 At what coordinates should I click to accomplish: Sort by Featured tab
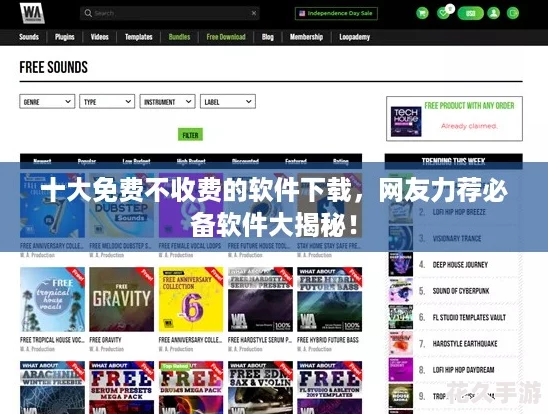tap(296, 161)
